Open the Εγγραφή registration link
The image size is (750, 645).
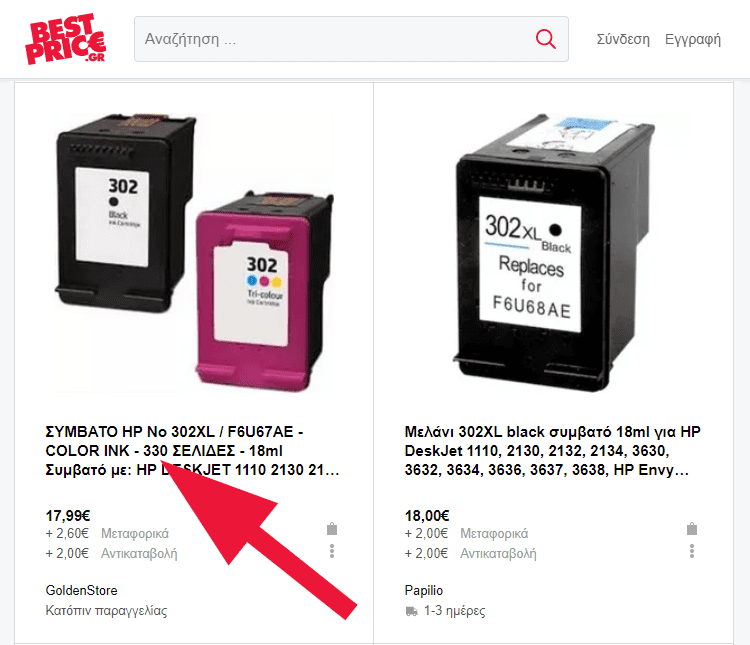point(693,39)
